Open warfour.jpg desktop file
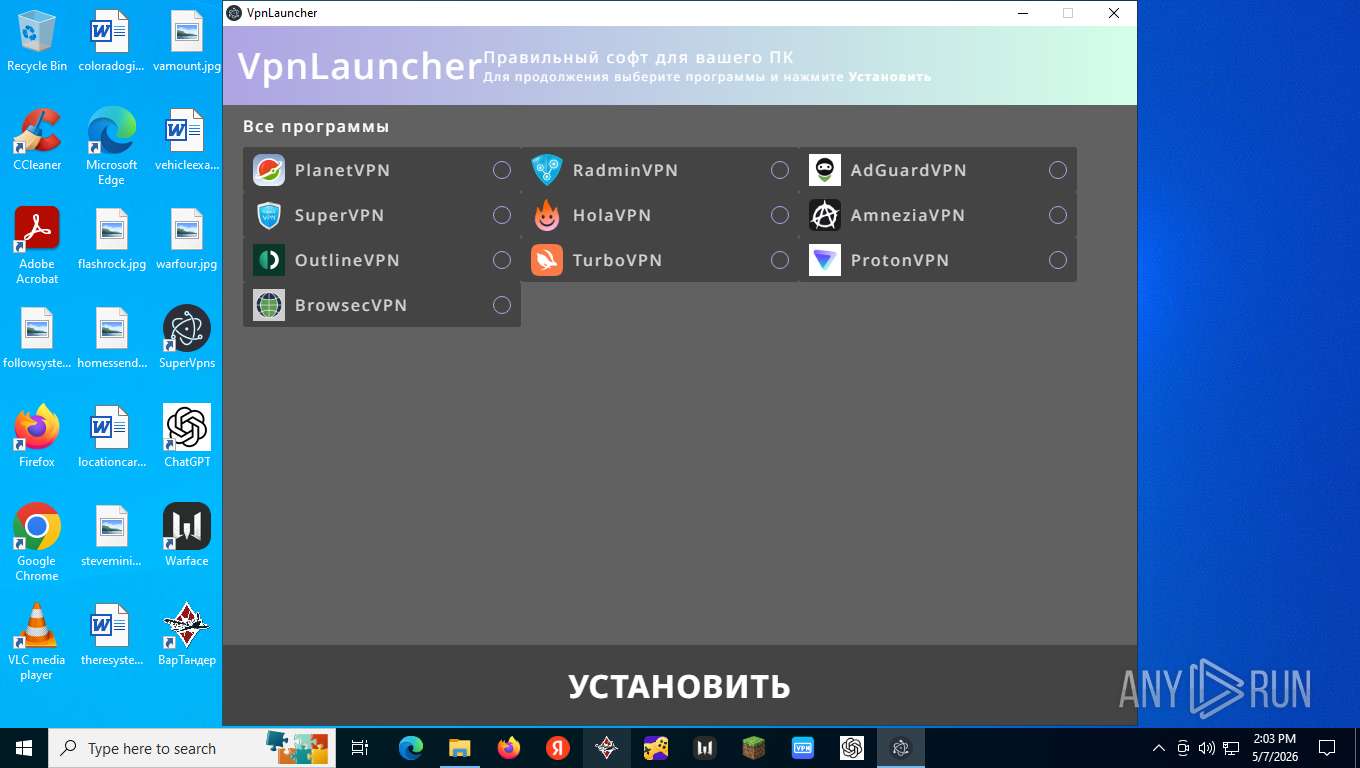The height and width of the screenshot is (768, 1360). 187,238
